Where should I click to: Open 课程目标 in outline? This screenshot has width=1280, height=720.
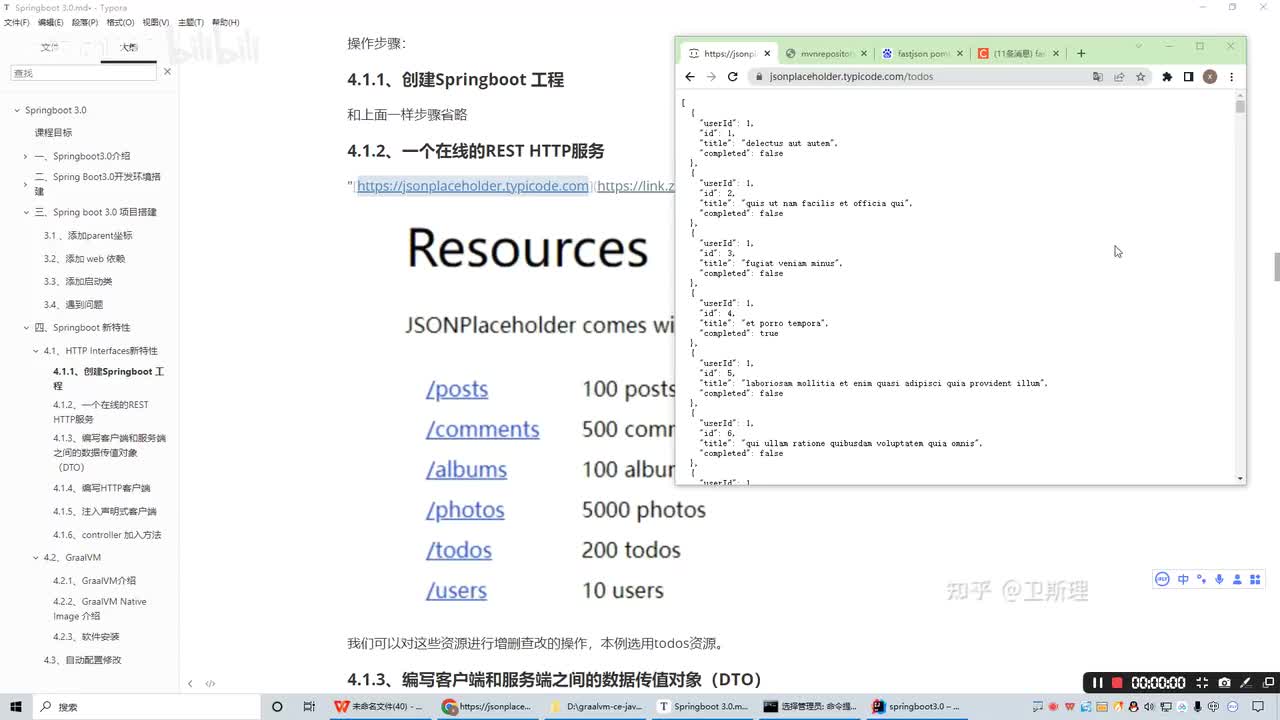(x=53, y=133)
